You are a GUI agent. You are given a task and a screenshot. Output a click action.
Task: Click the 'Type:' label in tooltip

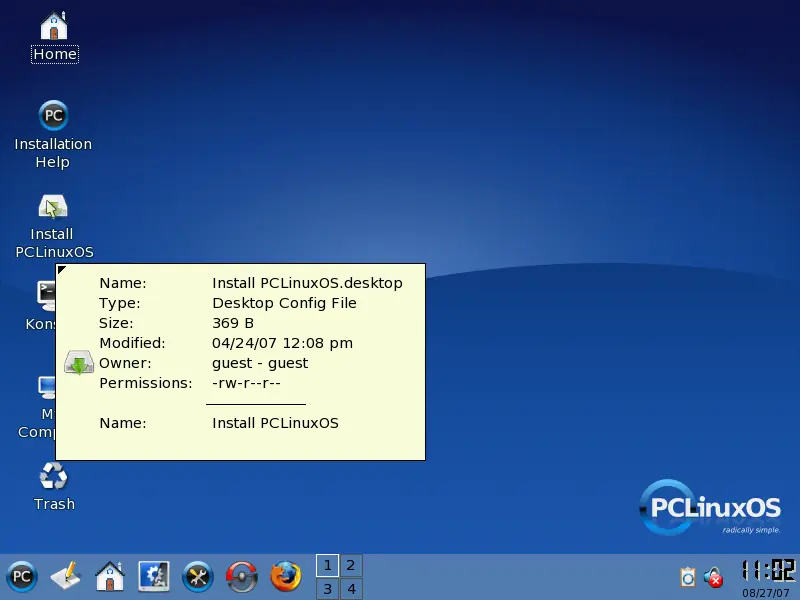point(119,303)
